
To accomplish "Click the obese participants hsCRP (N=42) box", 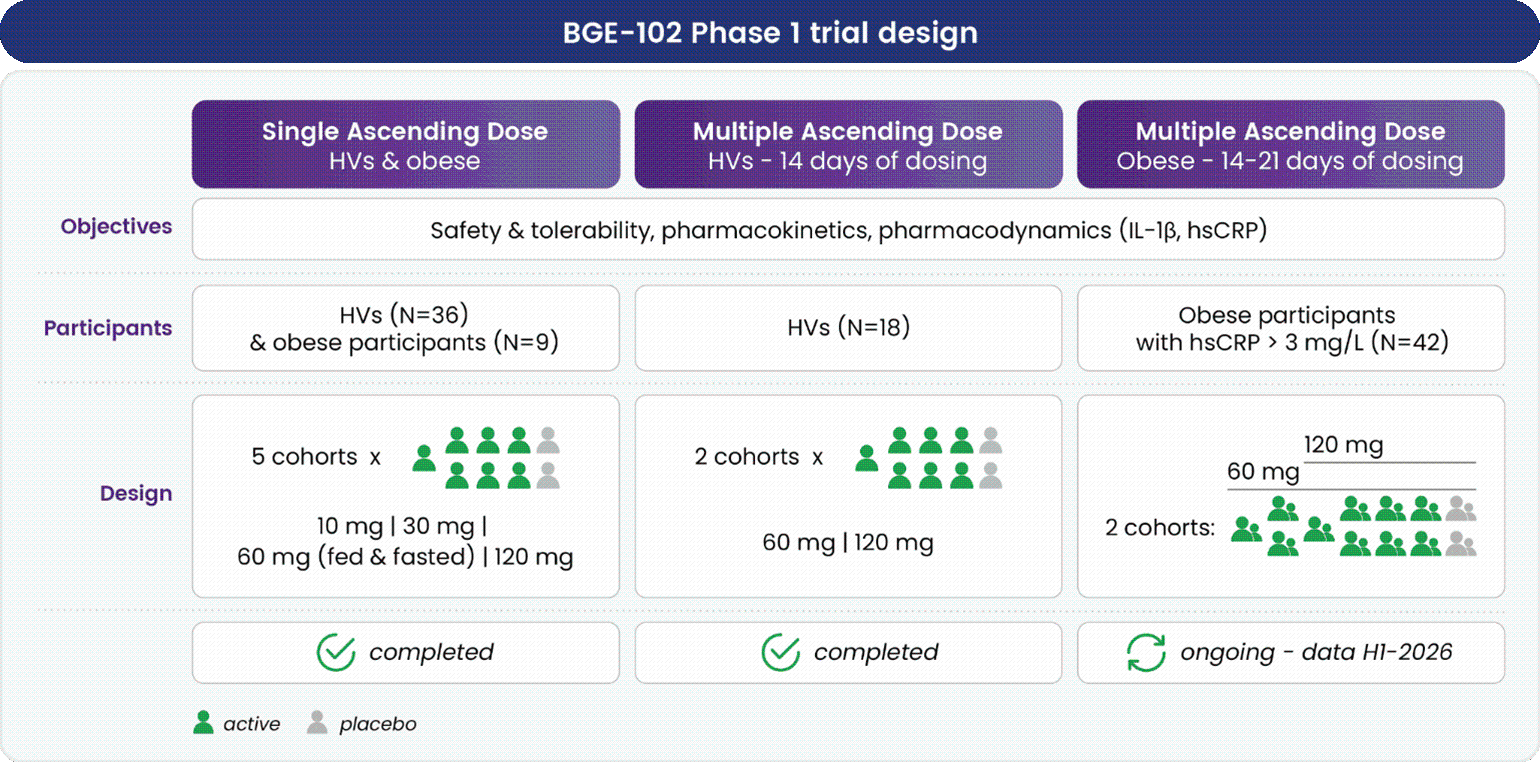I will tap(1290, 329).
